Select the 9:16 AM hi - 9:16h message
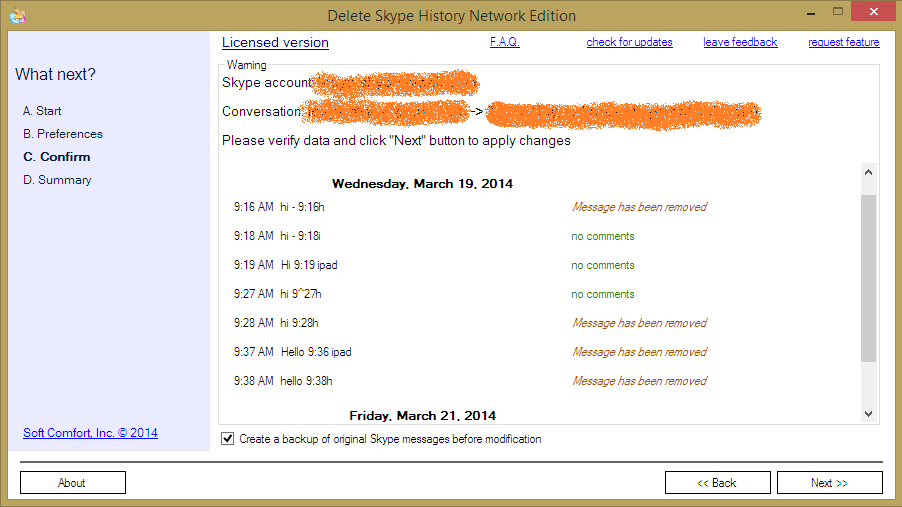This screenshot has height=507, width=902. (x=279, y=207)
